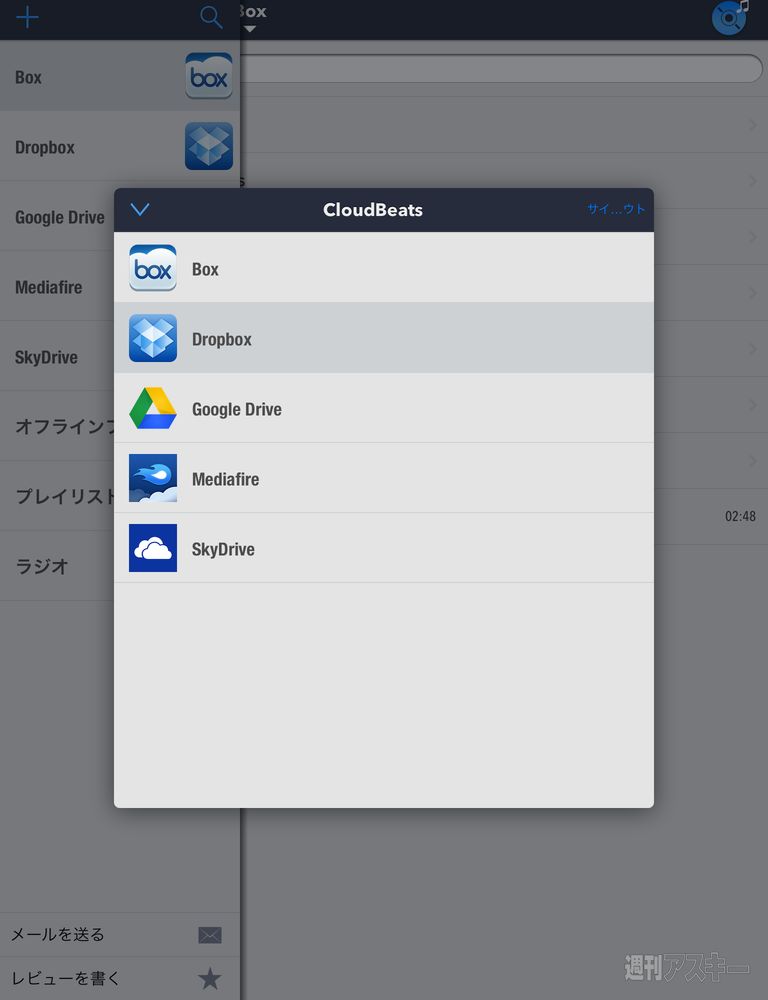Open the Box title dropdown arrow

pos(250,29)
